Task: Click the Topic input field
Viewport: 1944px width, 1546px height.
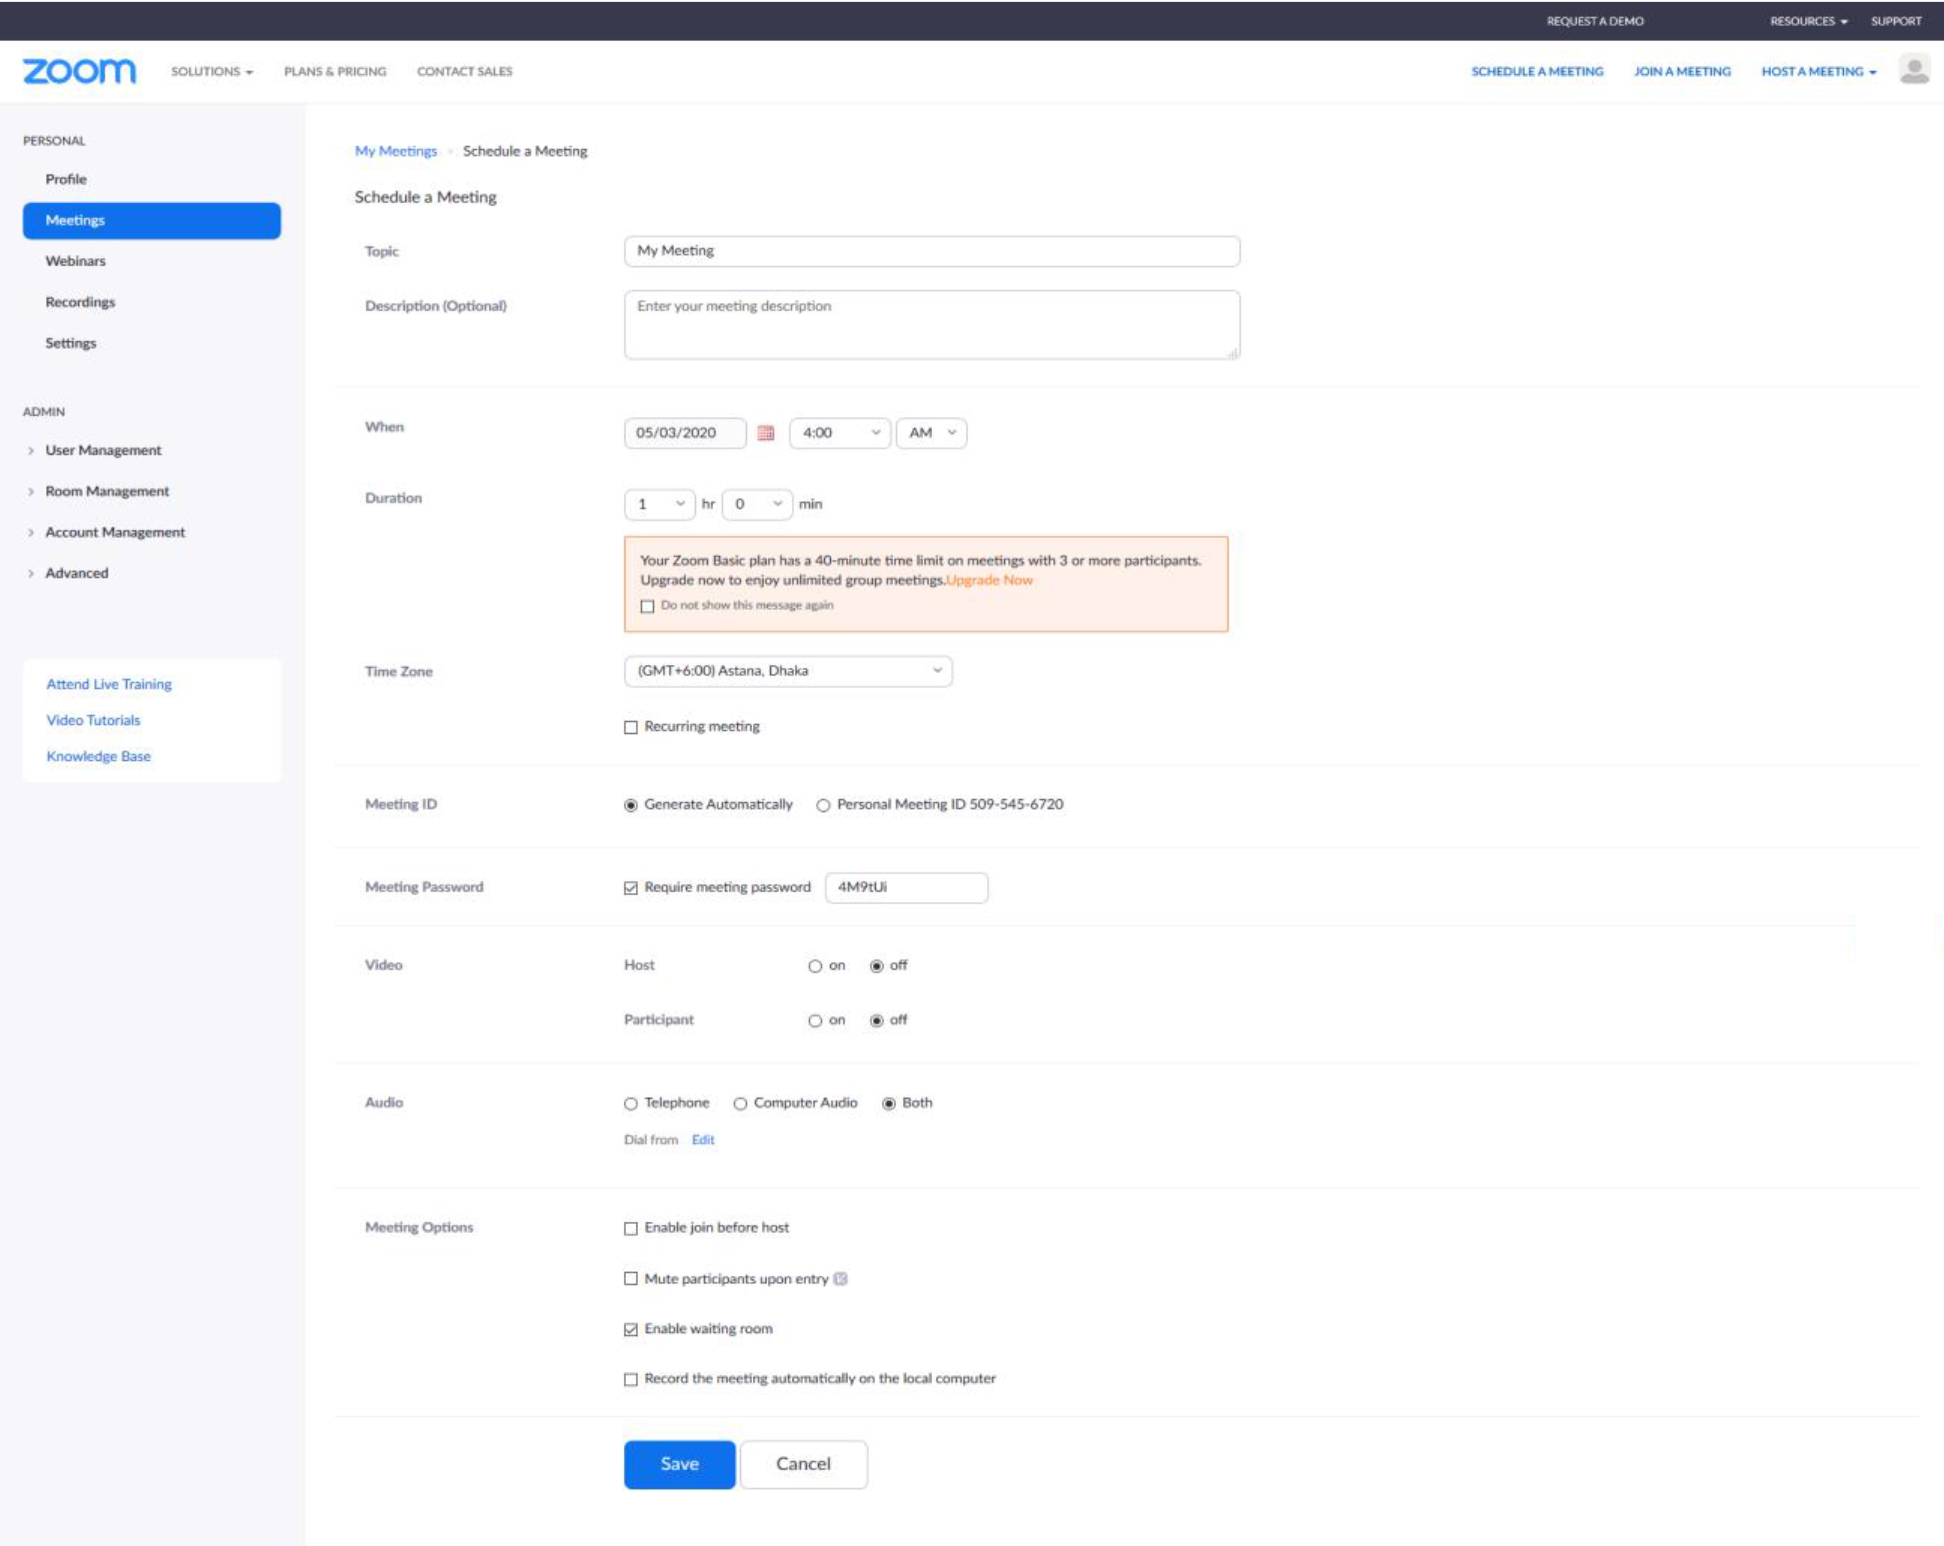Action: (x=932, y=251)
